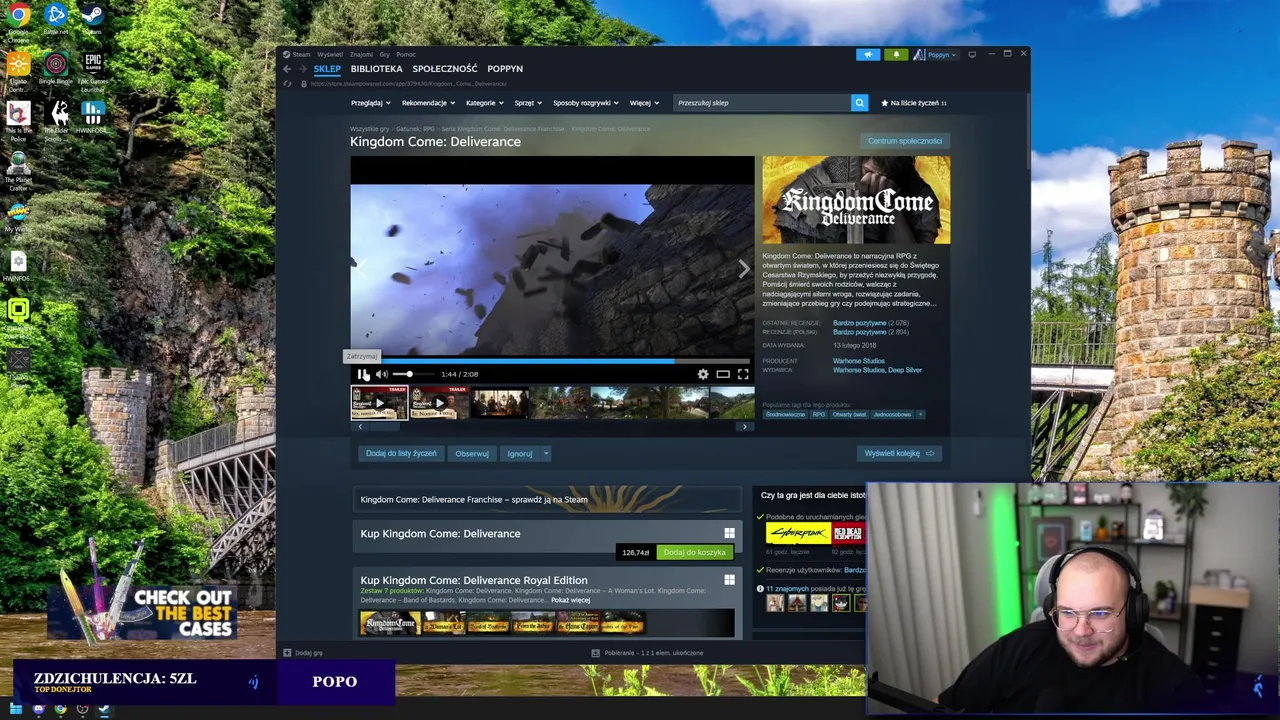Focus the Przeszukaj sklep search field
Image resolution: width=1280 pixels, height=720 pixels.
pos(762,102)
